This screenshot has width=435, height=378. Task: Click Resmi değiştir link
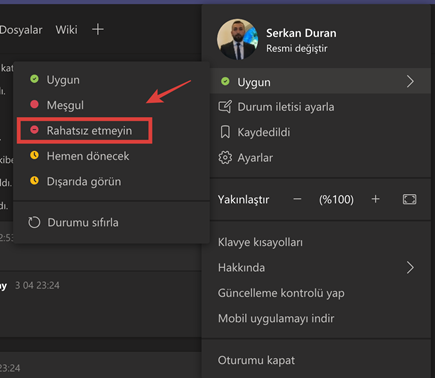pyautogui.click(x=297, y=49)
